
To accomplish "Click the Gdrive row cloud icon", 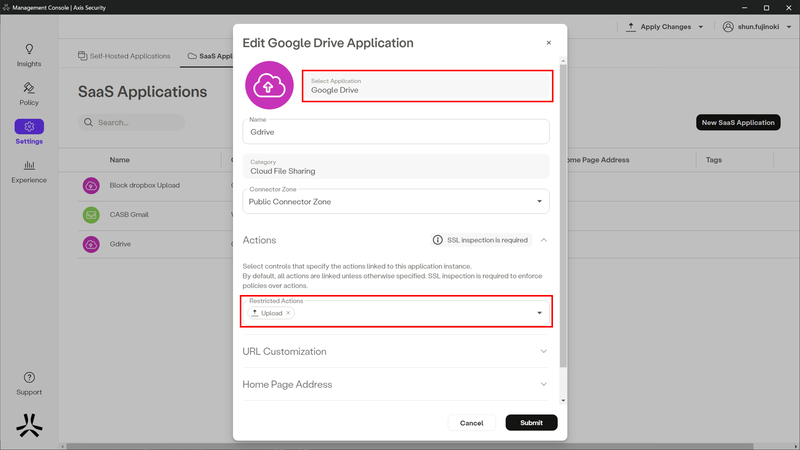I will [91, 244].
